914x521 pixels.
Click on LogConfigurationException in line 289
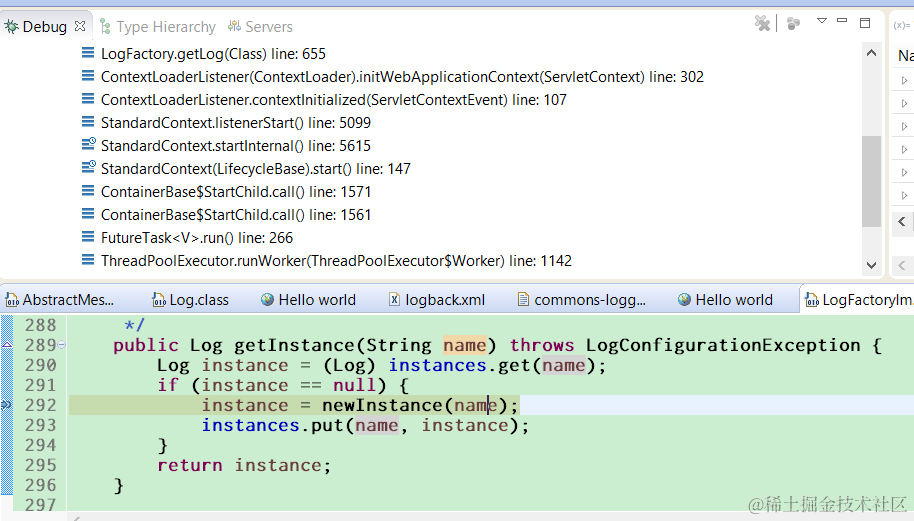723,346
